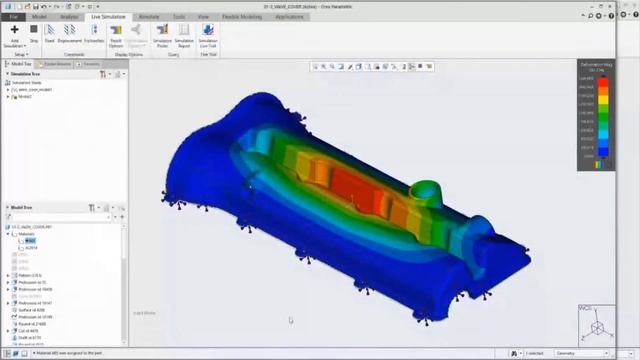640x360 pixels.
Task: Click the Add Simulation plus icon
Action: (15, 29)
